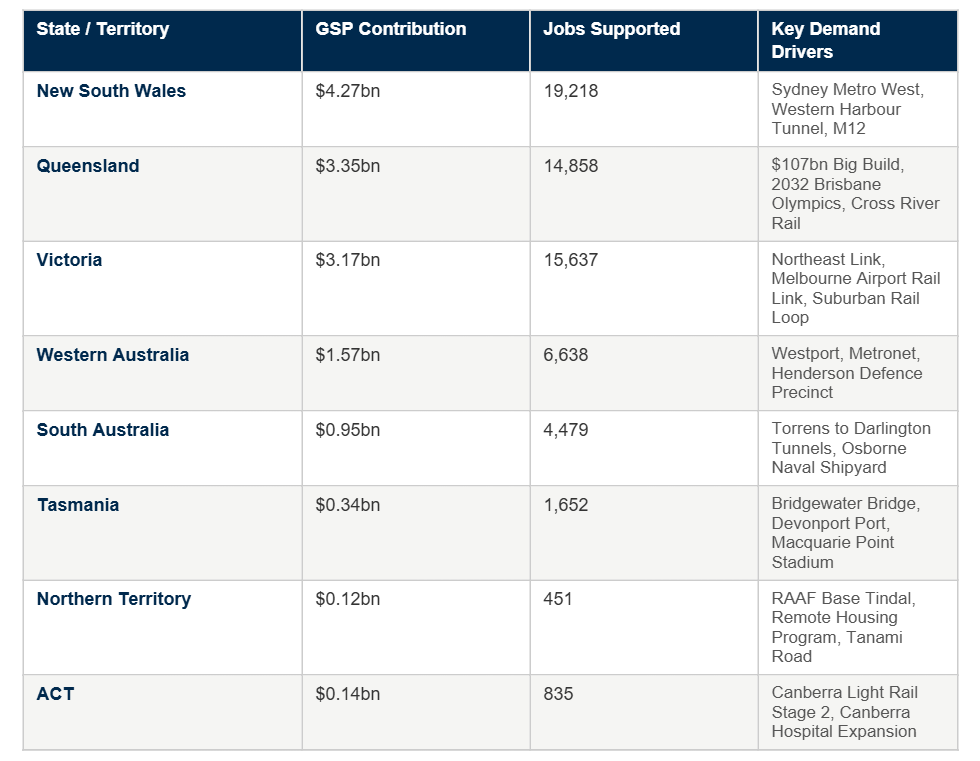The width and height of the screenshot is (980, 761).
Task: Click the State / Territory column header
Action: point(103,29)
